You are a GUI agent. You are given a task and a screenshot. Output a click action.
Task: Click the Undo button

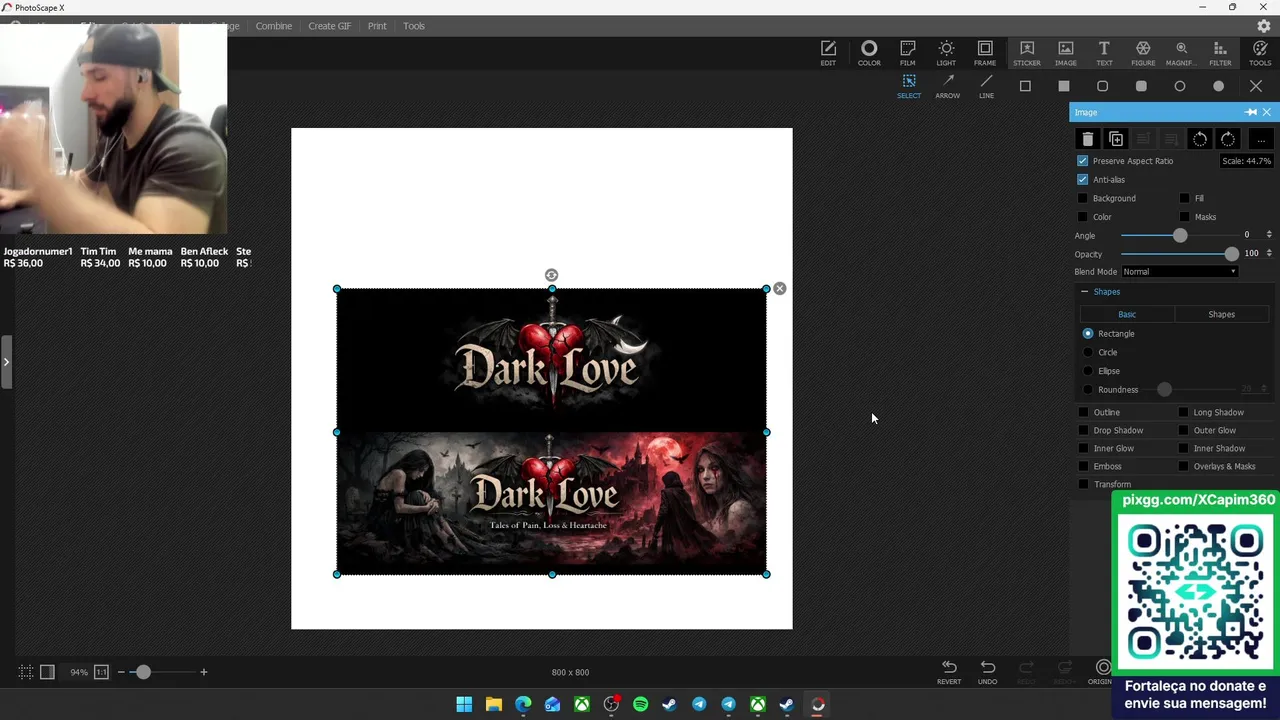[987, 672]
